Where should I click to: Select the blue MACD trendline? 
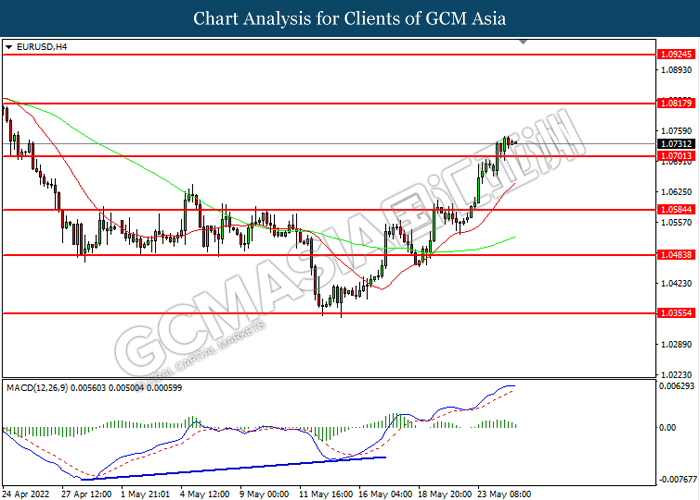click(x=234, y=468)
